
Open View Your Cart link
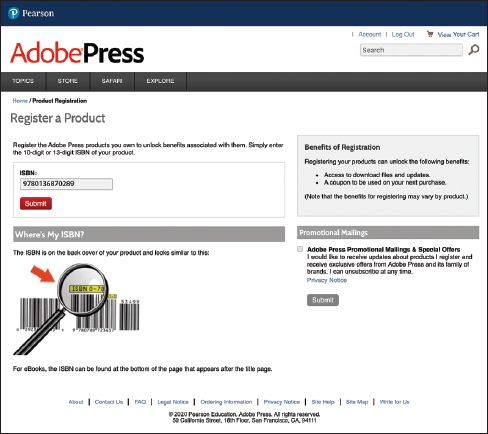click(x=458, y=34)
